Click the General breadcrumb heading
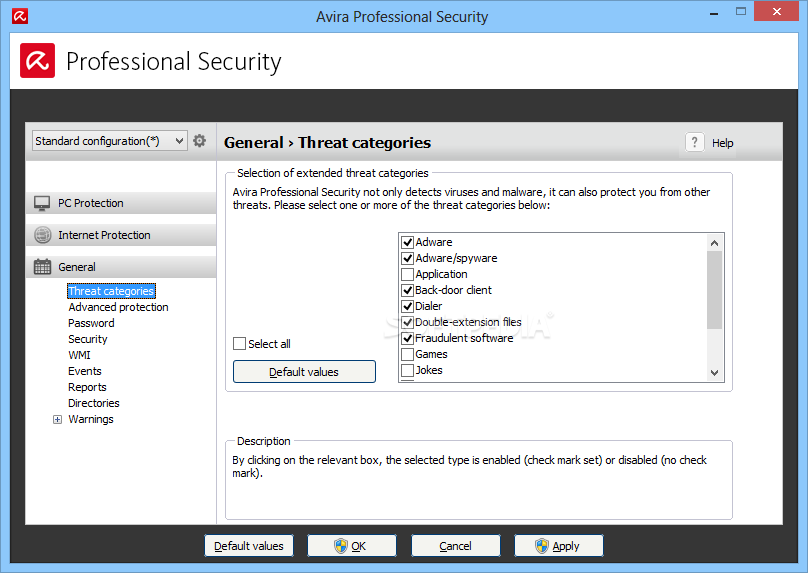This screenshot has width=808, height=573. click(254, 143)
